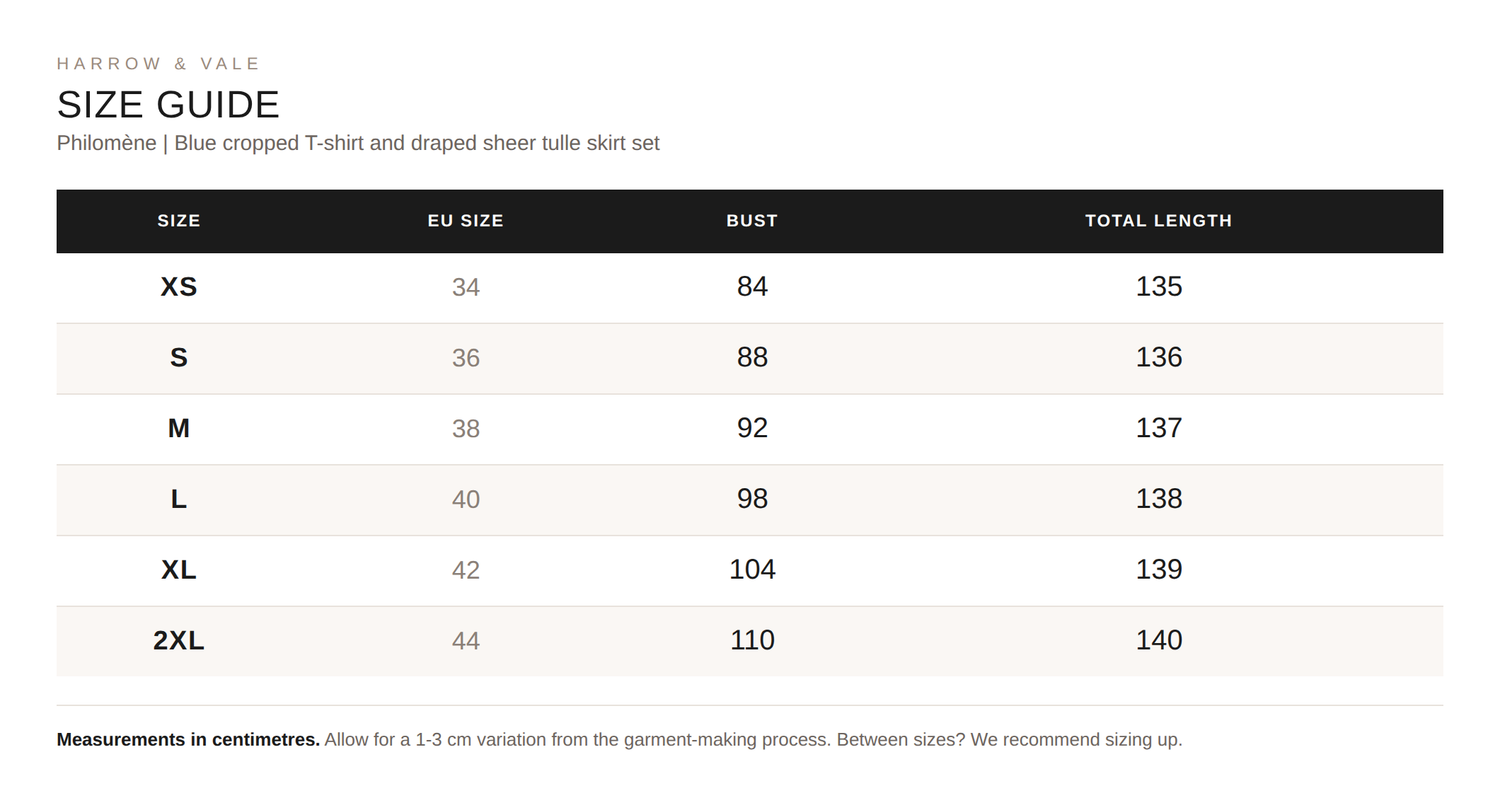The width and height of the screenshot is (1500, 798).
Task: Select the XL size row label
Action: (x=179, y=570)
